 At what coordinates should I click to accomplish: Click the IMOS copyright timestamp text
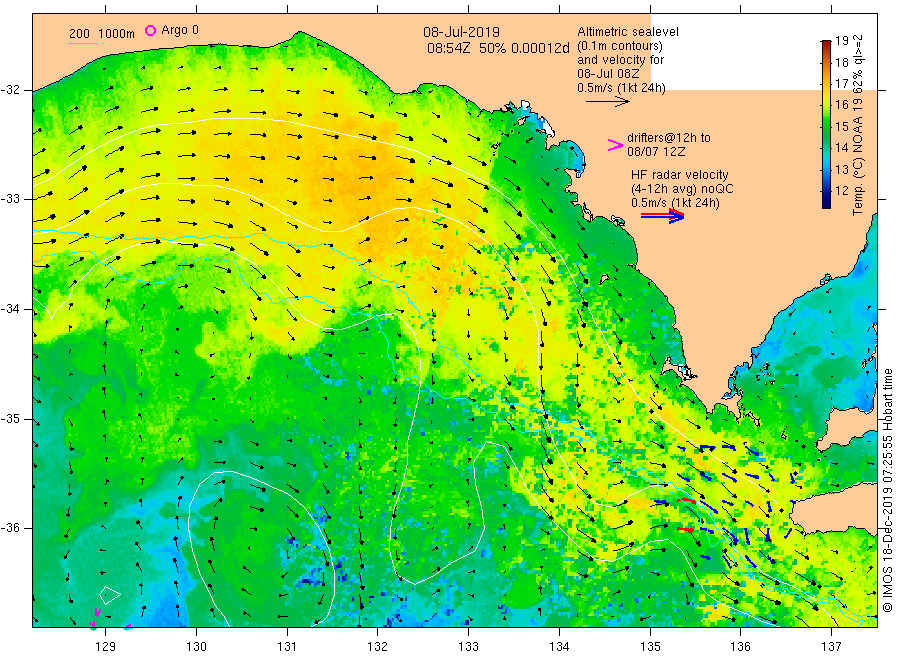tap(888, 491)
